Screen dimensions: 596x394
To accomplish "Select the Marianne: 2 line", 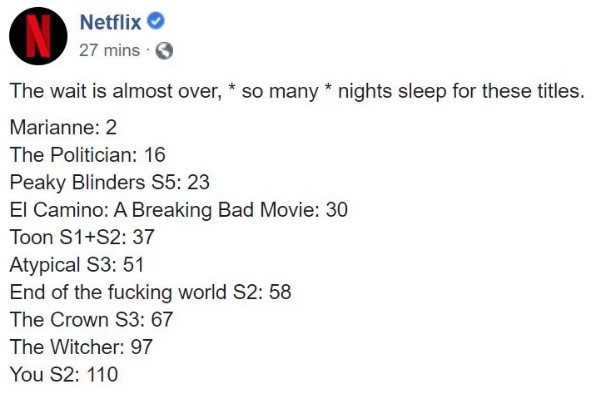I will pyautogui.click(x=63, y=127).
